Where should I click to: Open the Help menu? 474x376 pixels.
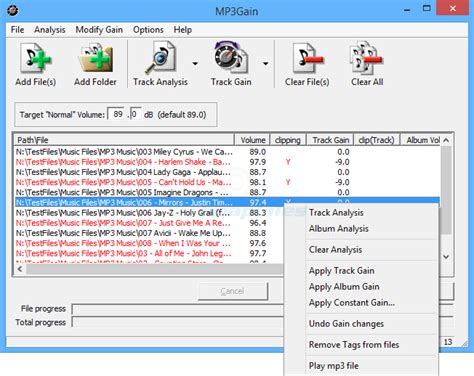click(x=183, y=30)
